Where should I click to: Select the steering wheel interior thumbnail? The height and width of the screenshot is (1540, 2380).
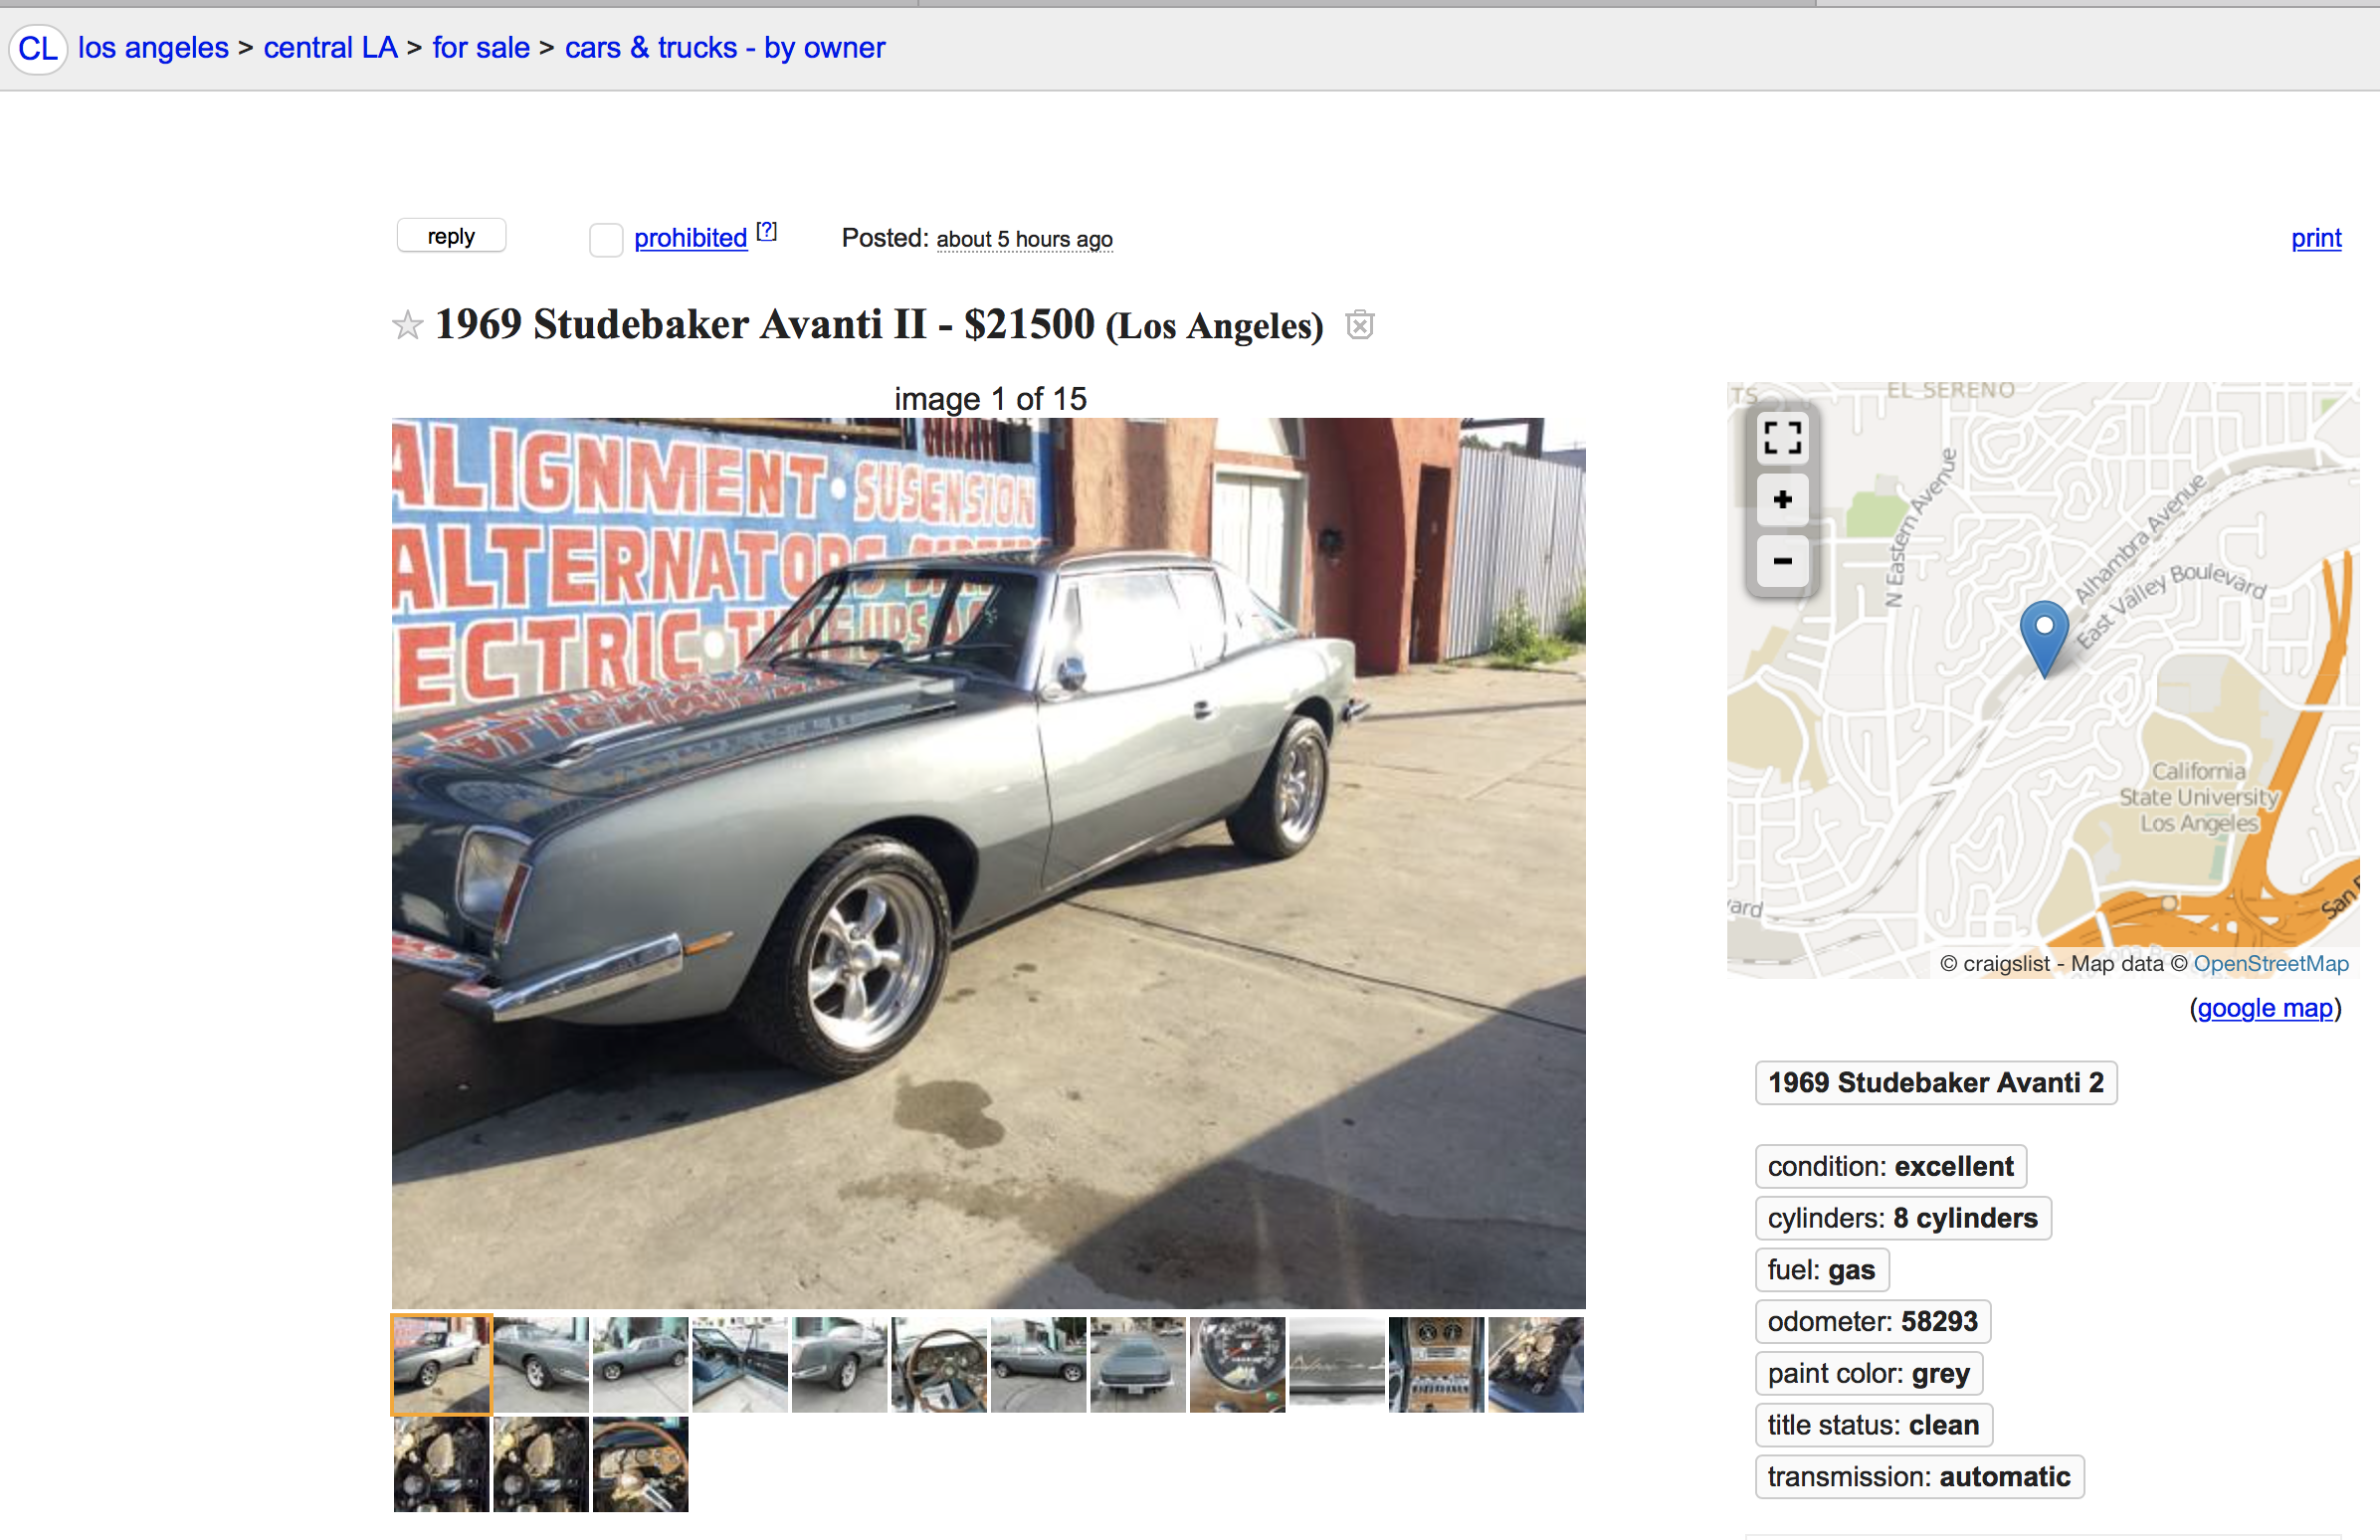(x=939, y=1365)
